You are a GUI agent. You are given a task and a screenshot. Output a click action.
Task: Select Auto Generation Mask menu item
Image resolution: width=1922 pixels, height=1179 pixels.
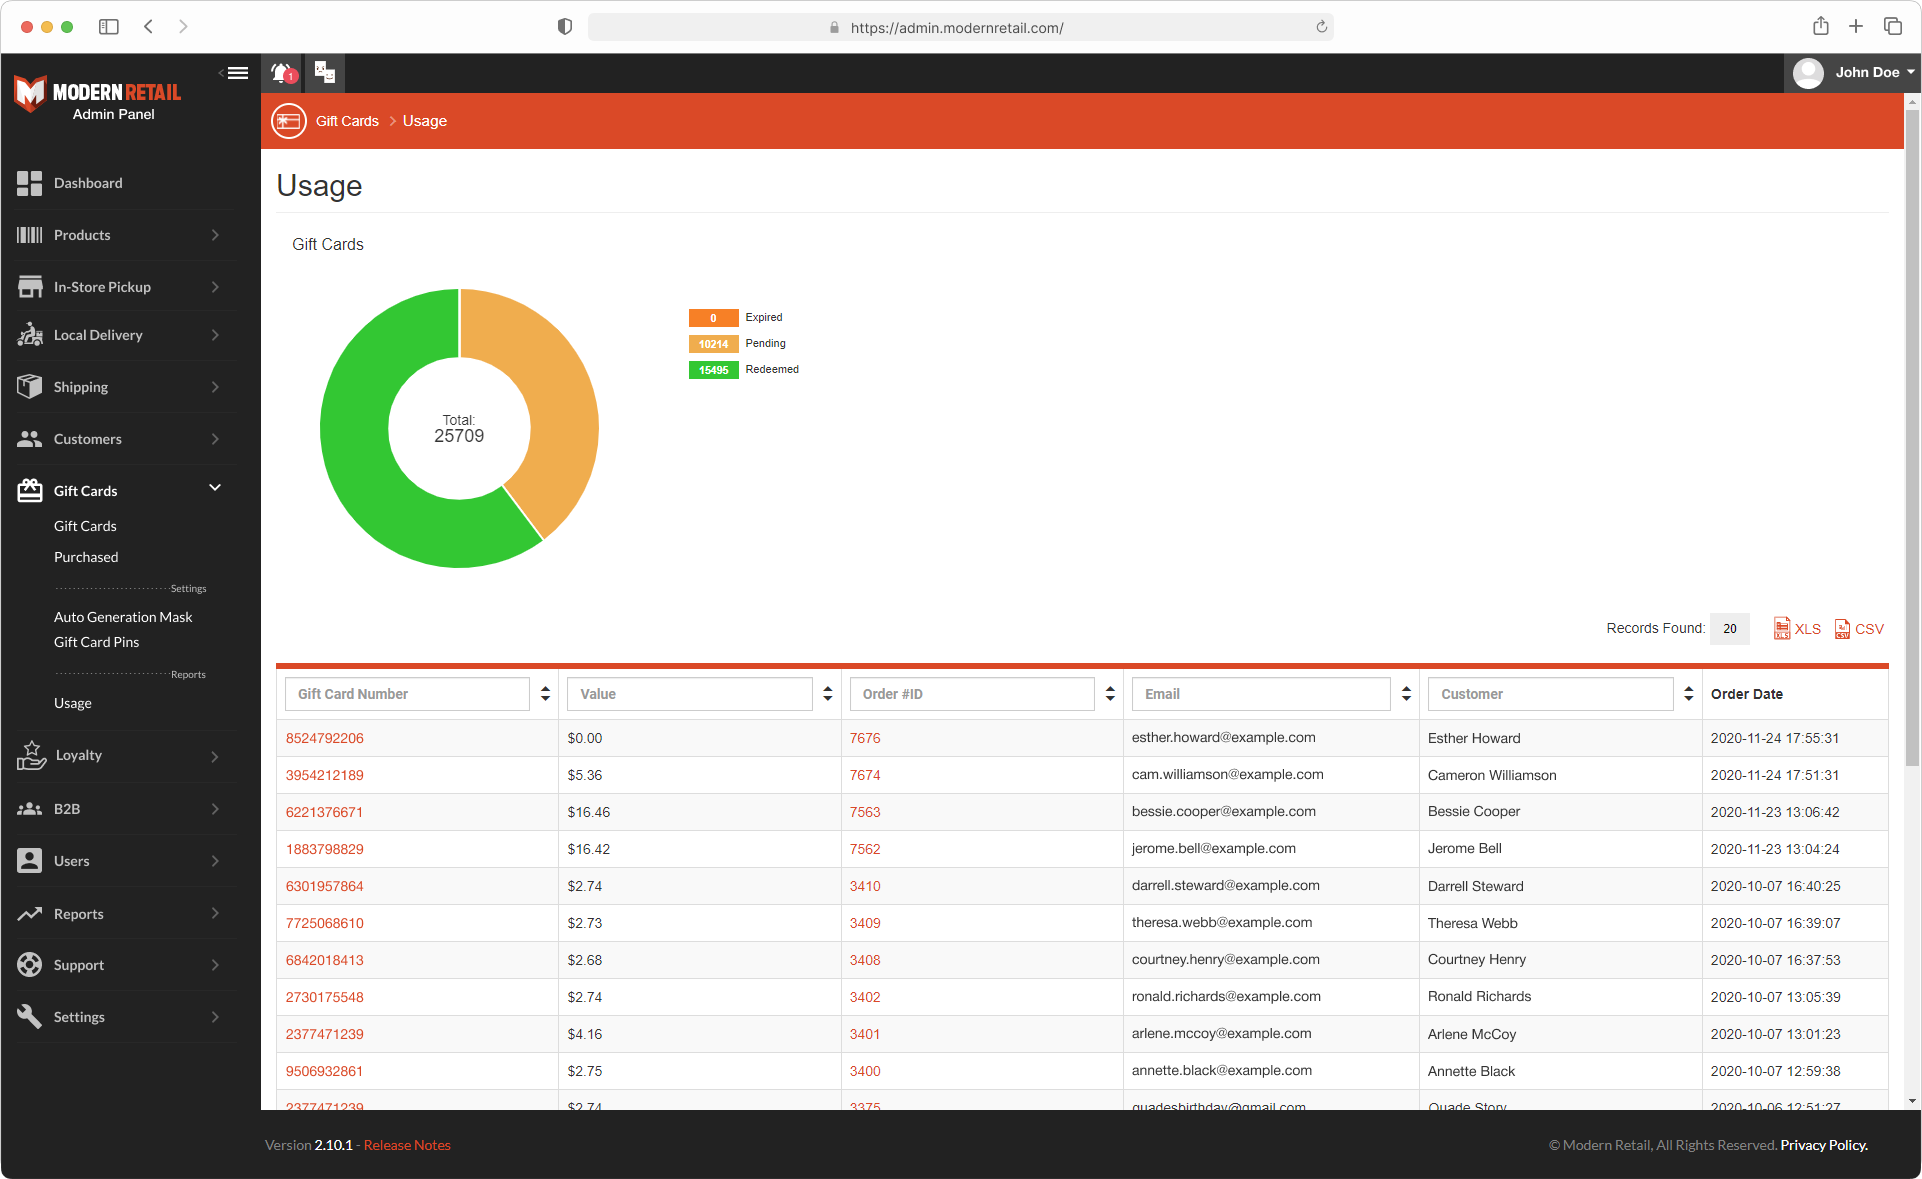123,617
